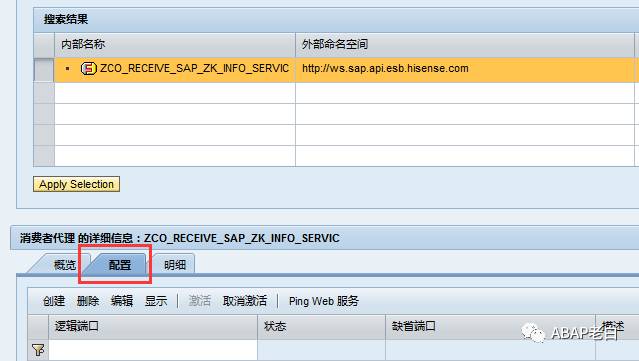Click the greyed 激活 toolbar action

pyautogui.click(x=199, y=301)
